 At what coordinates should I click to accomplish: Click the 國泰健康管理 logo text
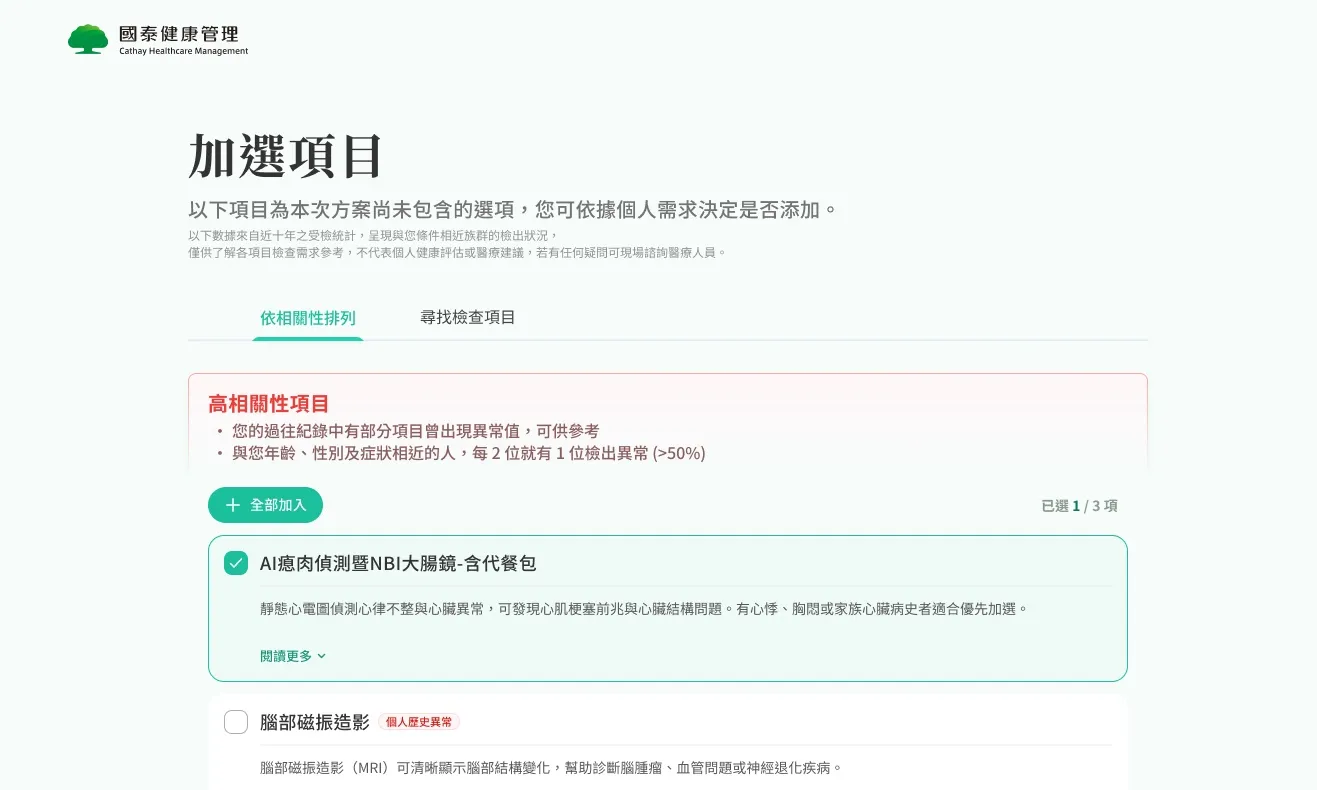[179, 34]
